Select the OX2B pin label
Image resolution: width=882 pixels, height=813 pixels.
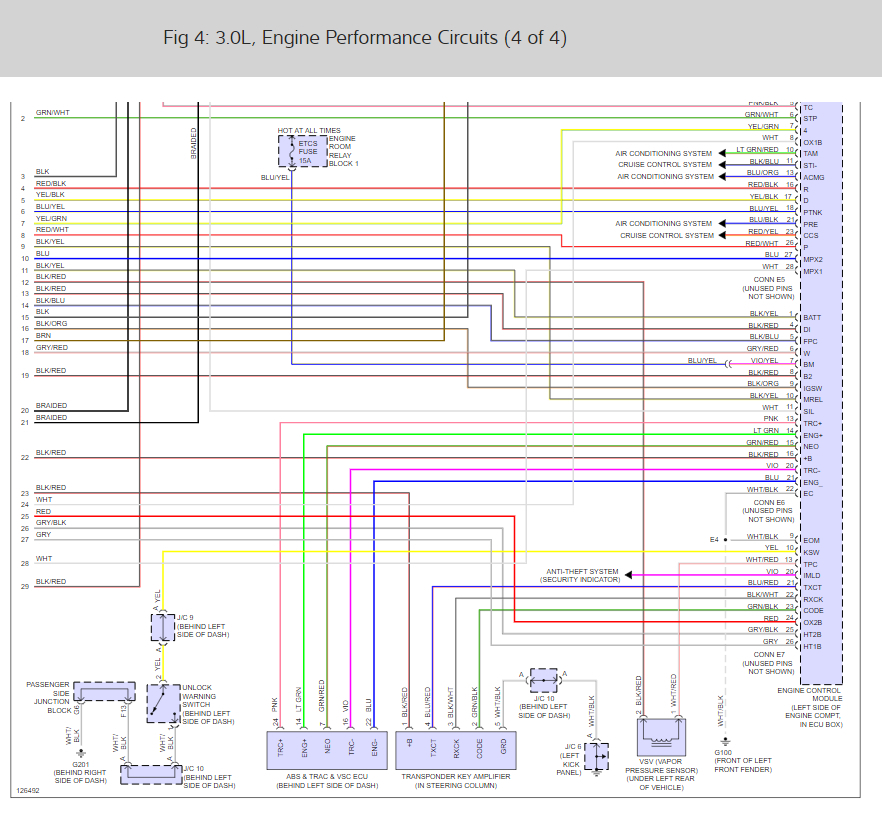[813, 623]
